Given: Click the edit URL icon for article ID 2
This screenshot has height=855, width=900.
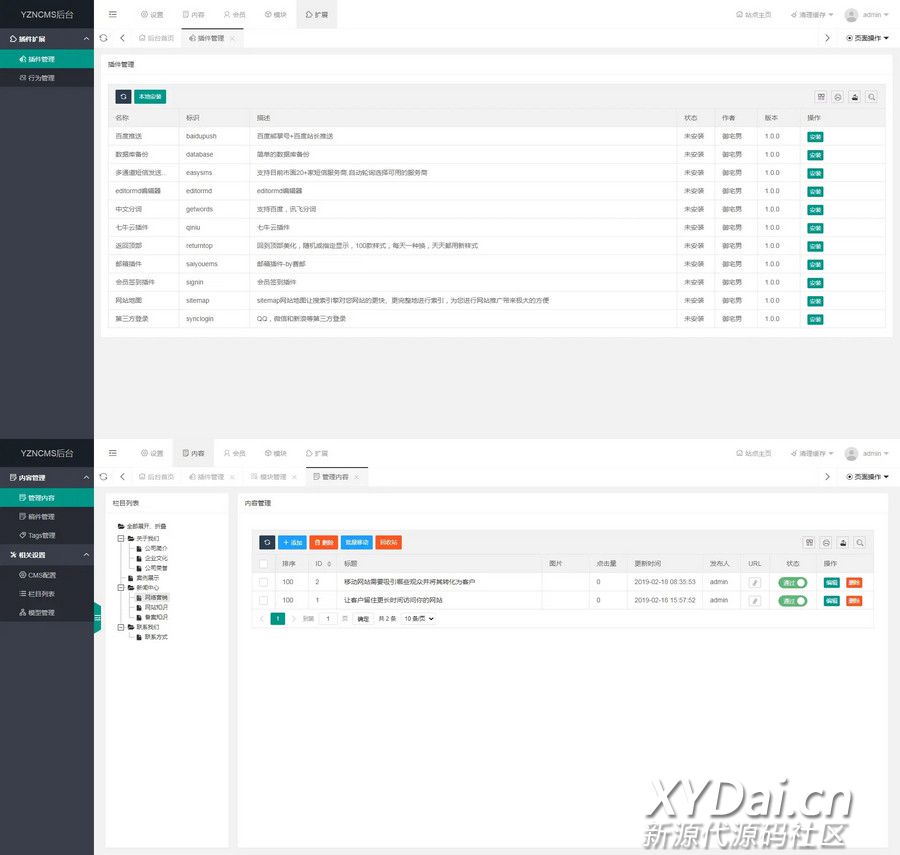Looking at the screenshot, I should 755,582.
